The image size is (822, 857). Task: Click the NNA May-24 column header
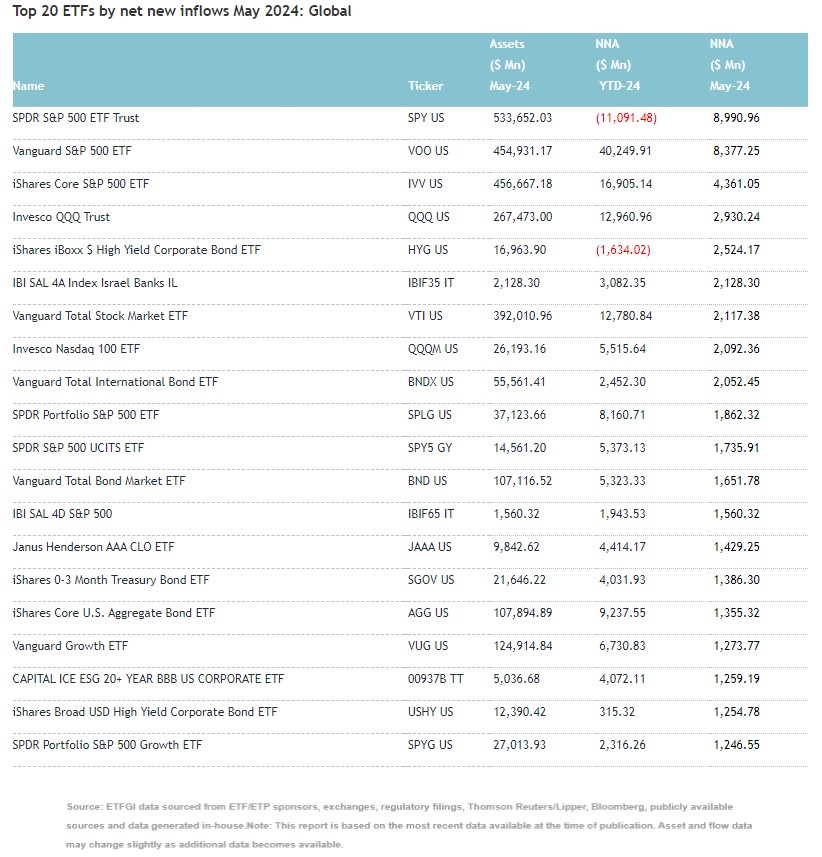pos(729,65)
